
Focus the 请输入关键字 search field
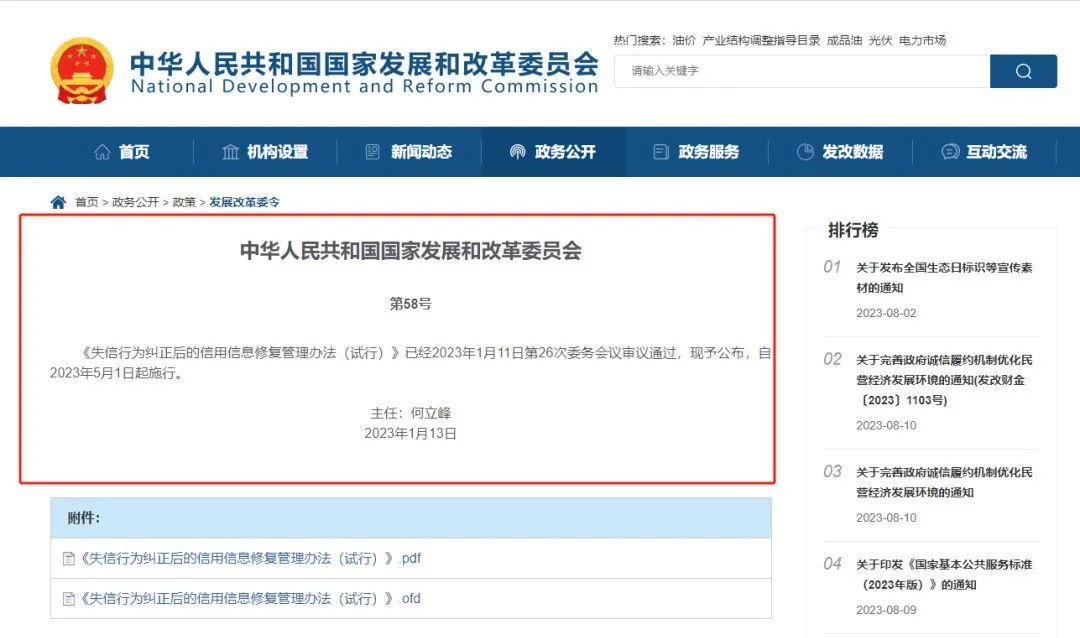802,71
